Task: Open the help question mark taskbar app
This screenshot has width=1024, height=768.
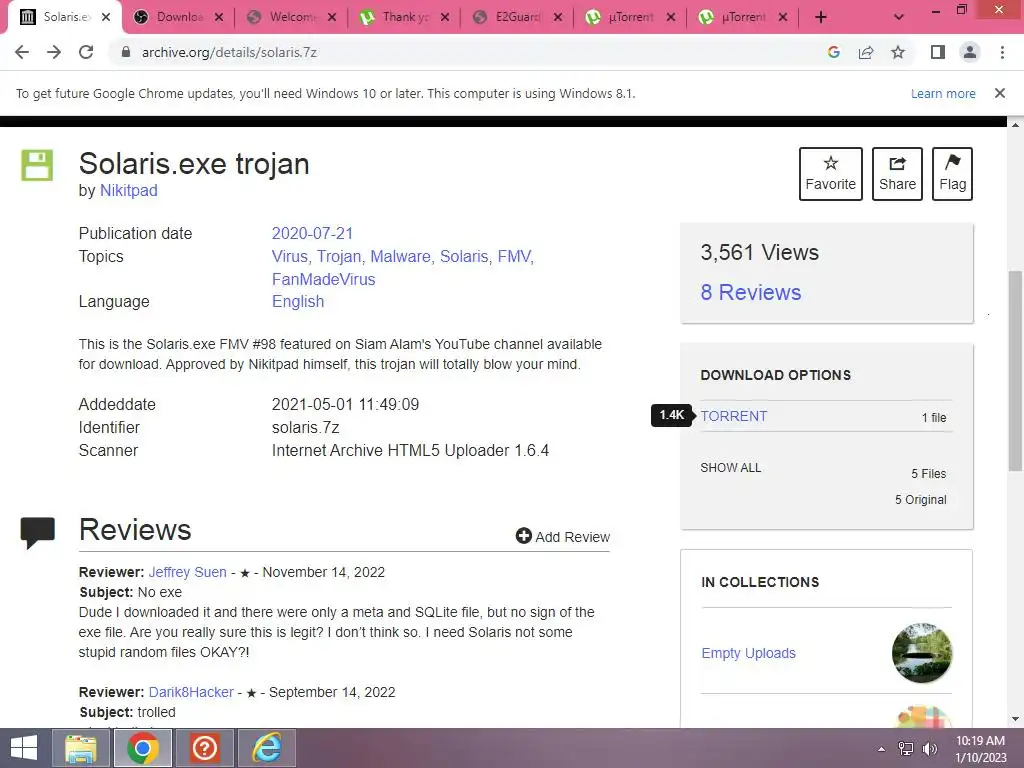Action: (204, 748)
